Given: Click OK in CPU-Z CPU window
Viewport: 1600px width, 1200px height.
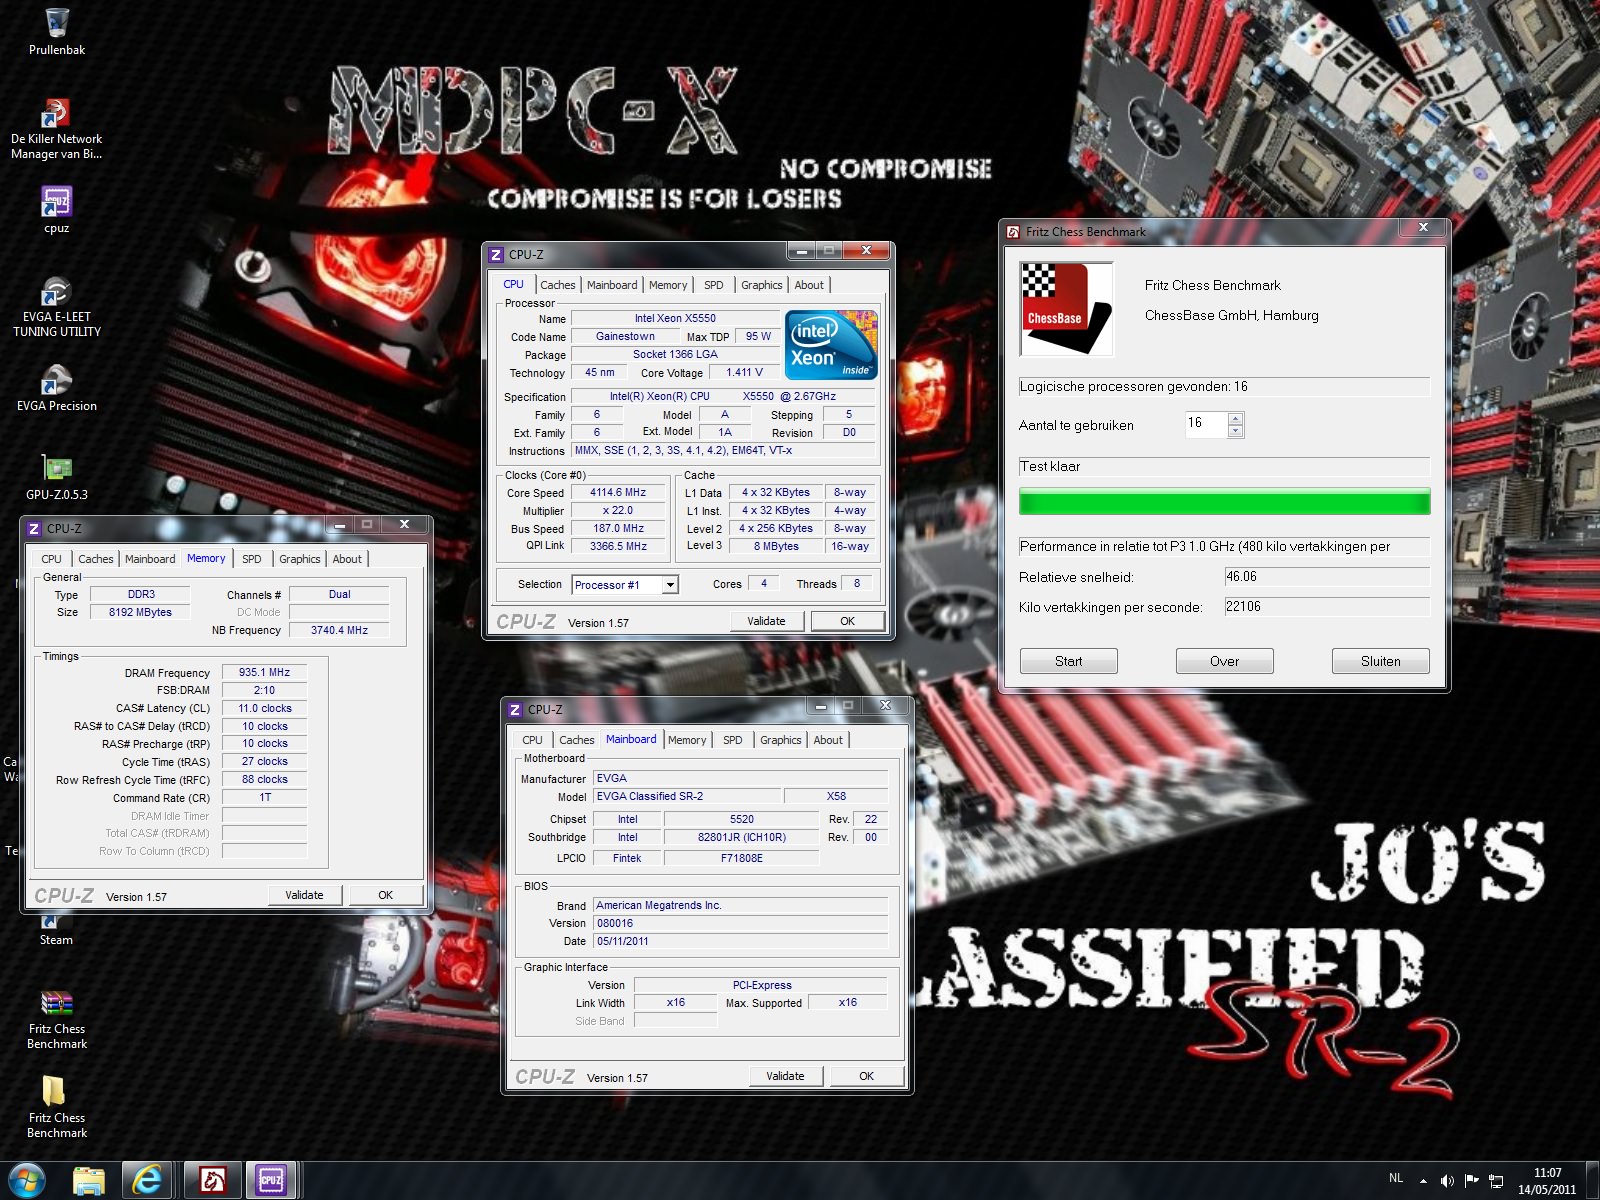Looking at the screenshot, I should pos(847,621).
